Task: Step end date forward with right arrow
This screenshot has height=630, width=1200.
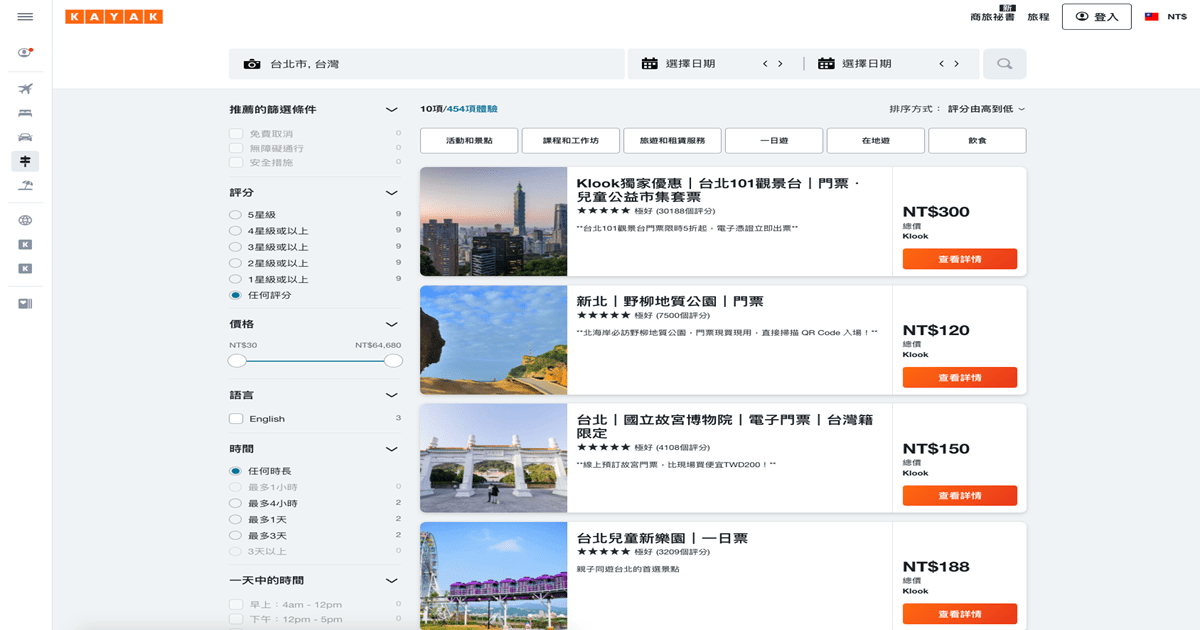Action: coord(957,64)
